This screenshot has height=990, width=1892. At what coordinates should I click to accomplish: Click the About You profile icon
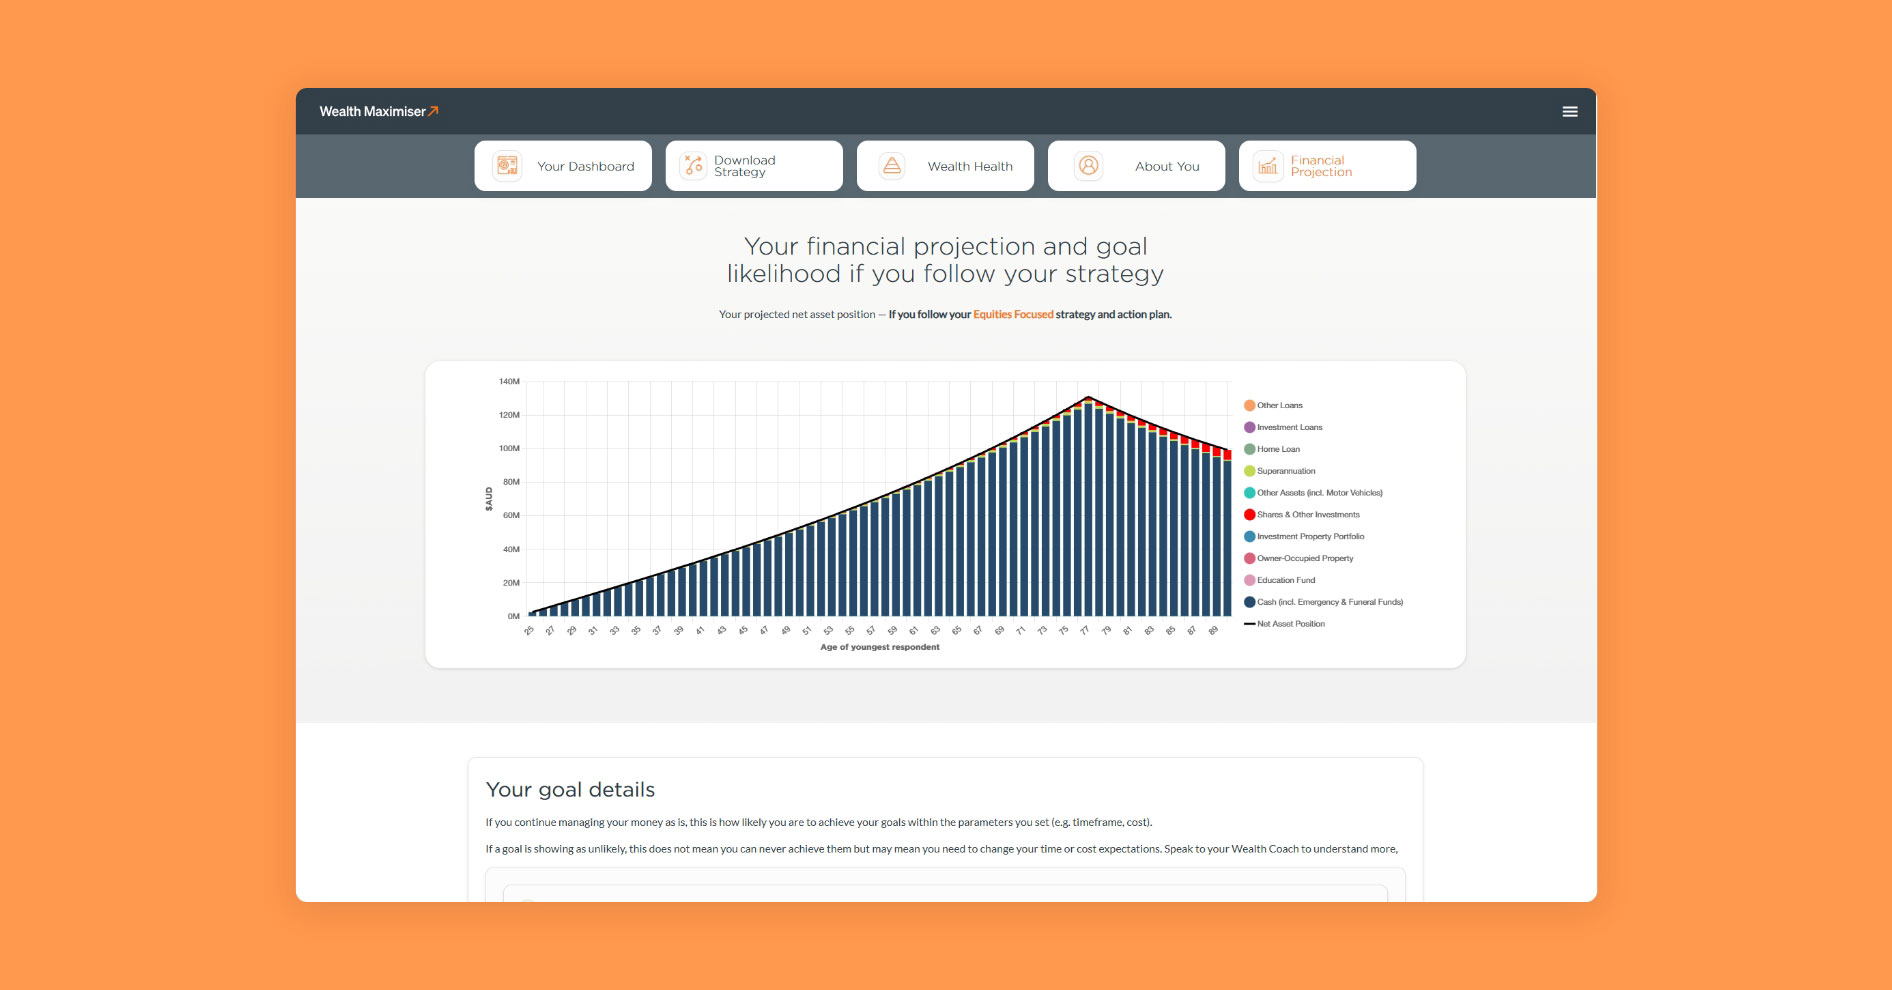(1088, 165)
